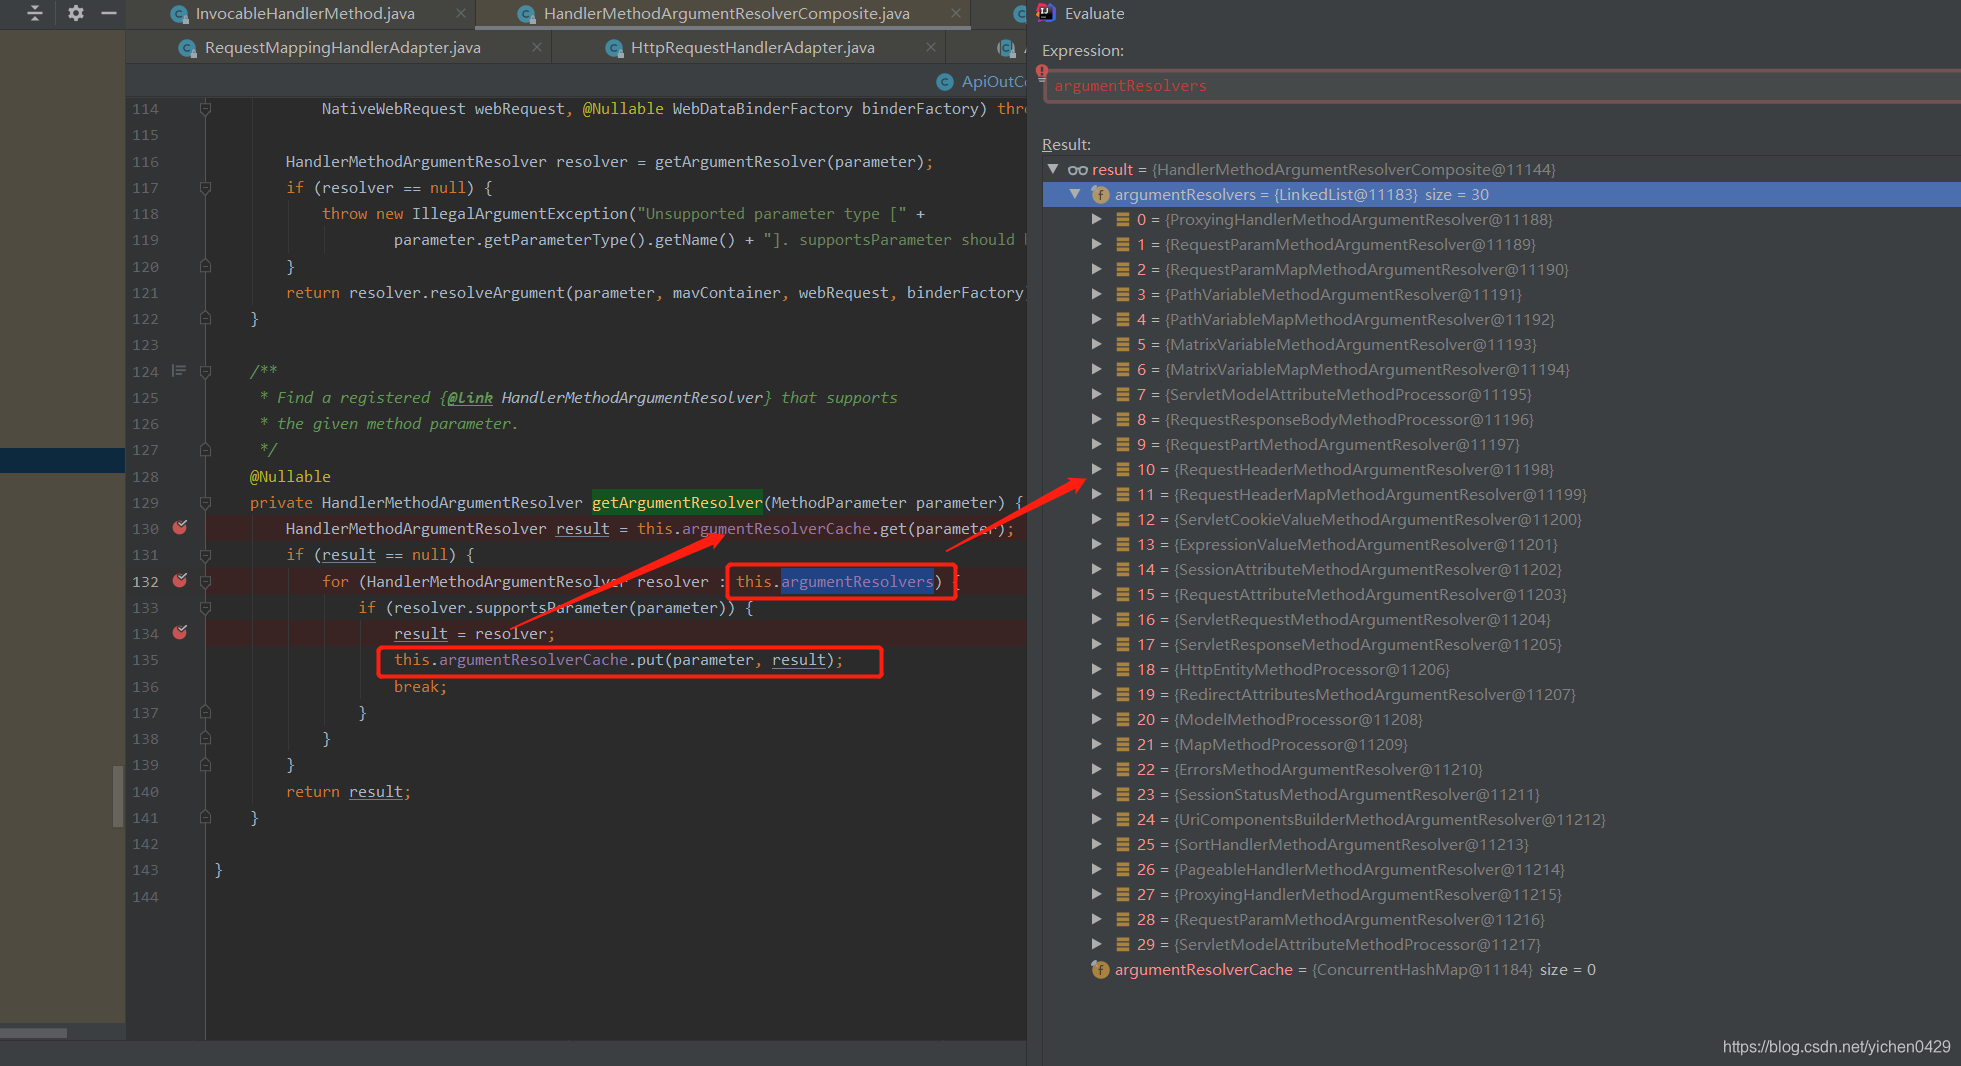
Task: Switch to InvocableHandlerMethod.java tab
Action: coord(305,13)
